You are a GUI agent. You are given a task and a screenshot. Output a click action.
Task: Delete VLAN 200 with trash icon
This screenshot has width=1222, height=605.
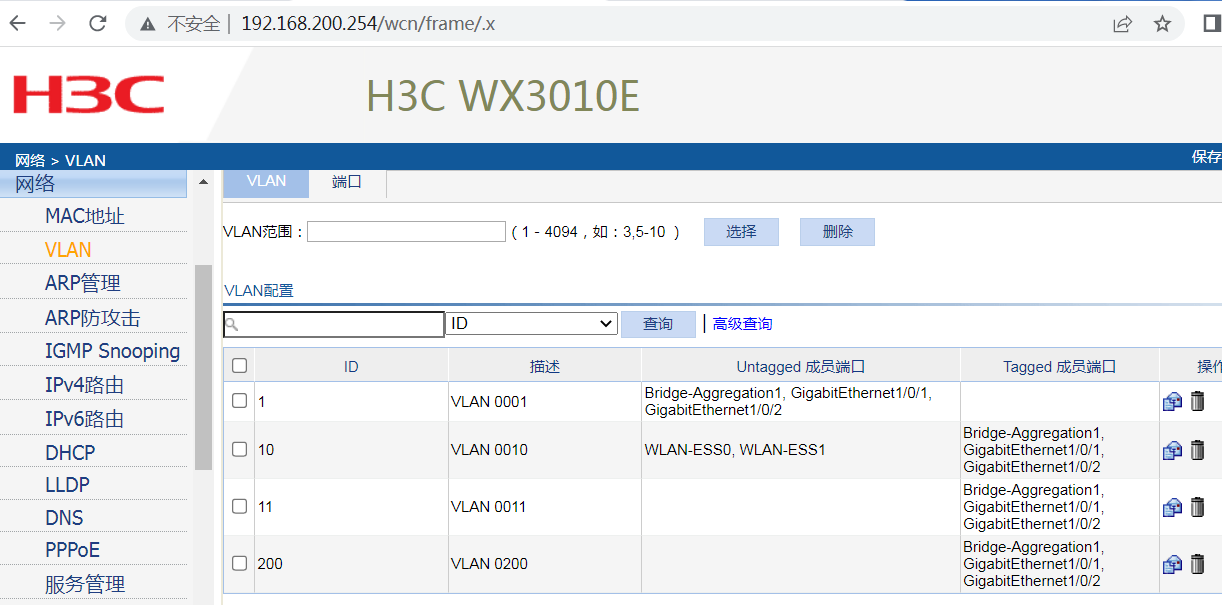tap(1197, 564)
